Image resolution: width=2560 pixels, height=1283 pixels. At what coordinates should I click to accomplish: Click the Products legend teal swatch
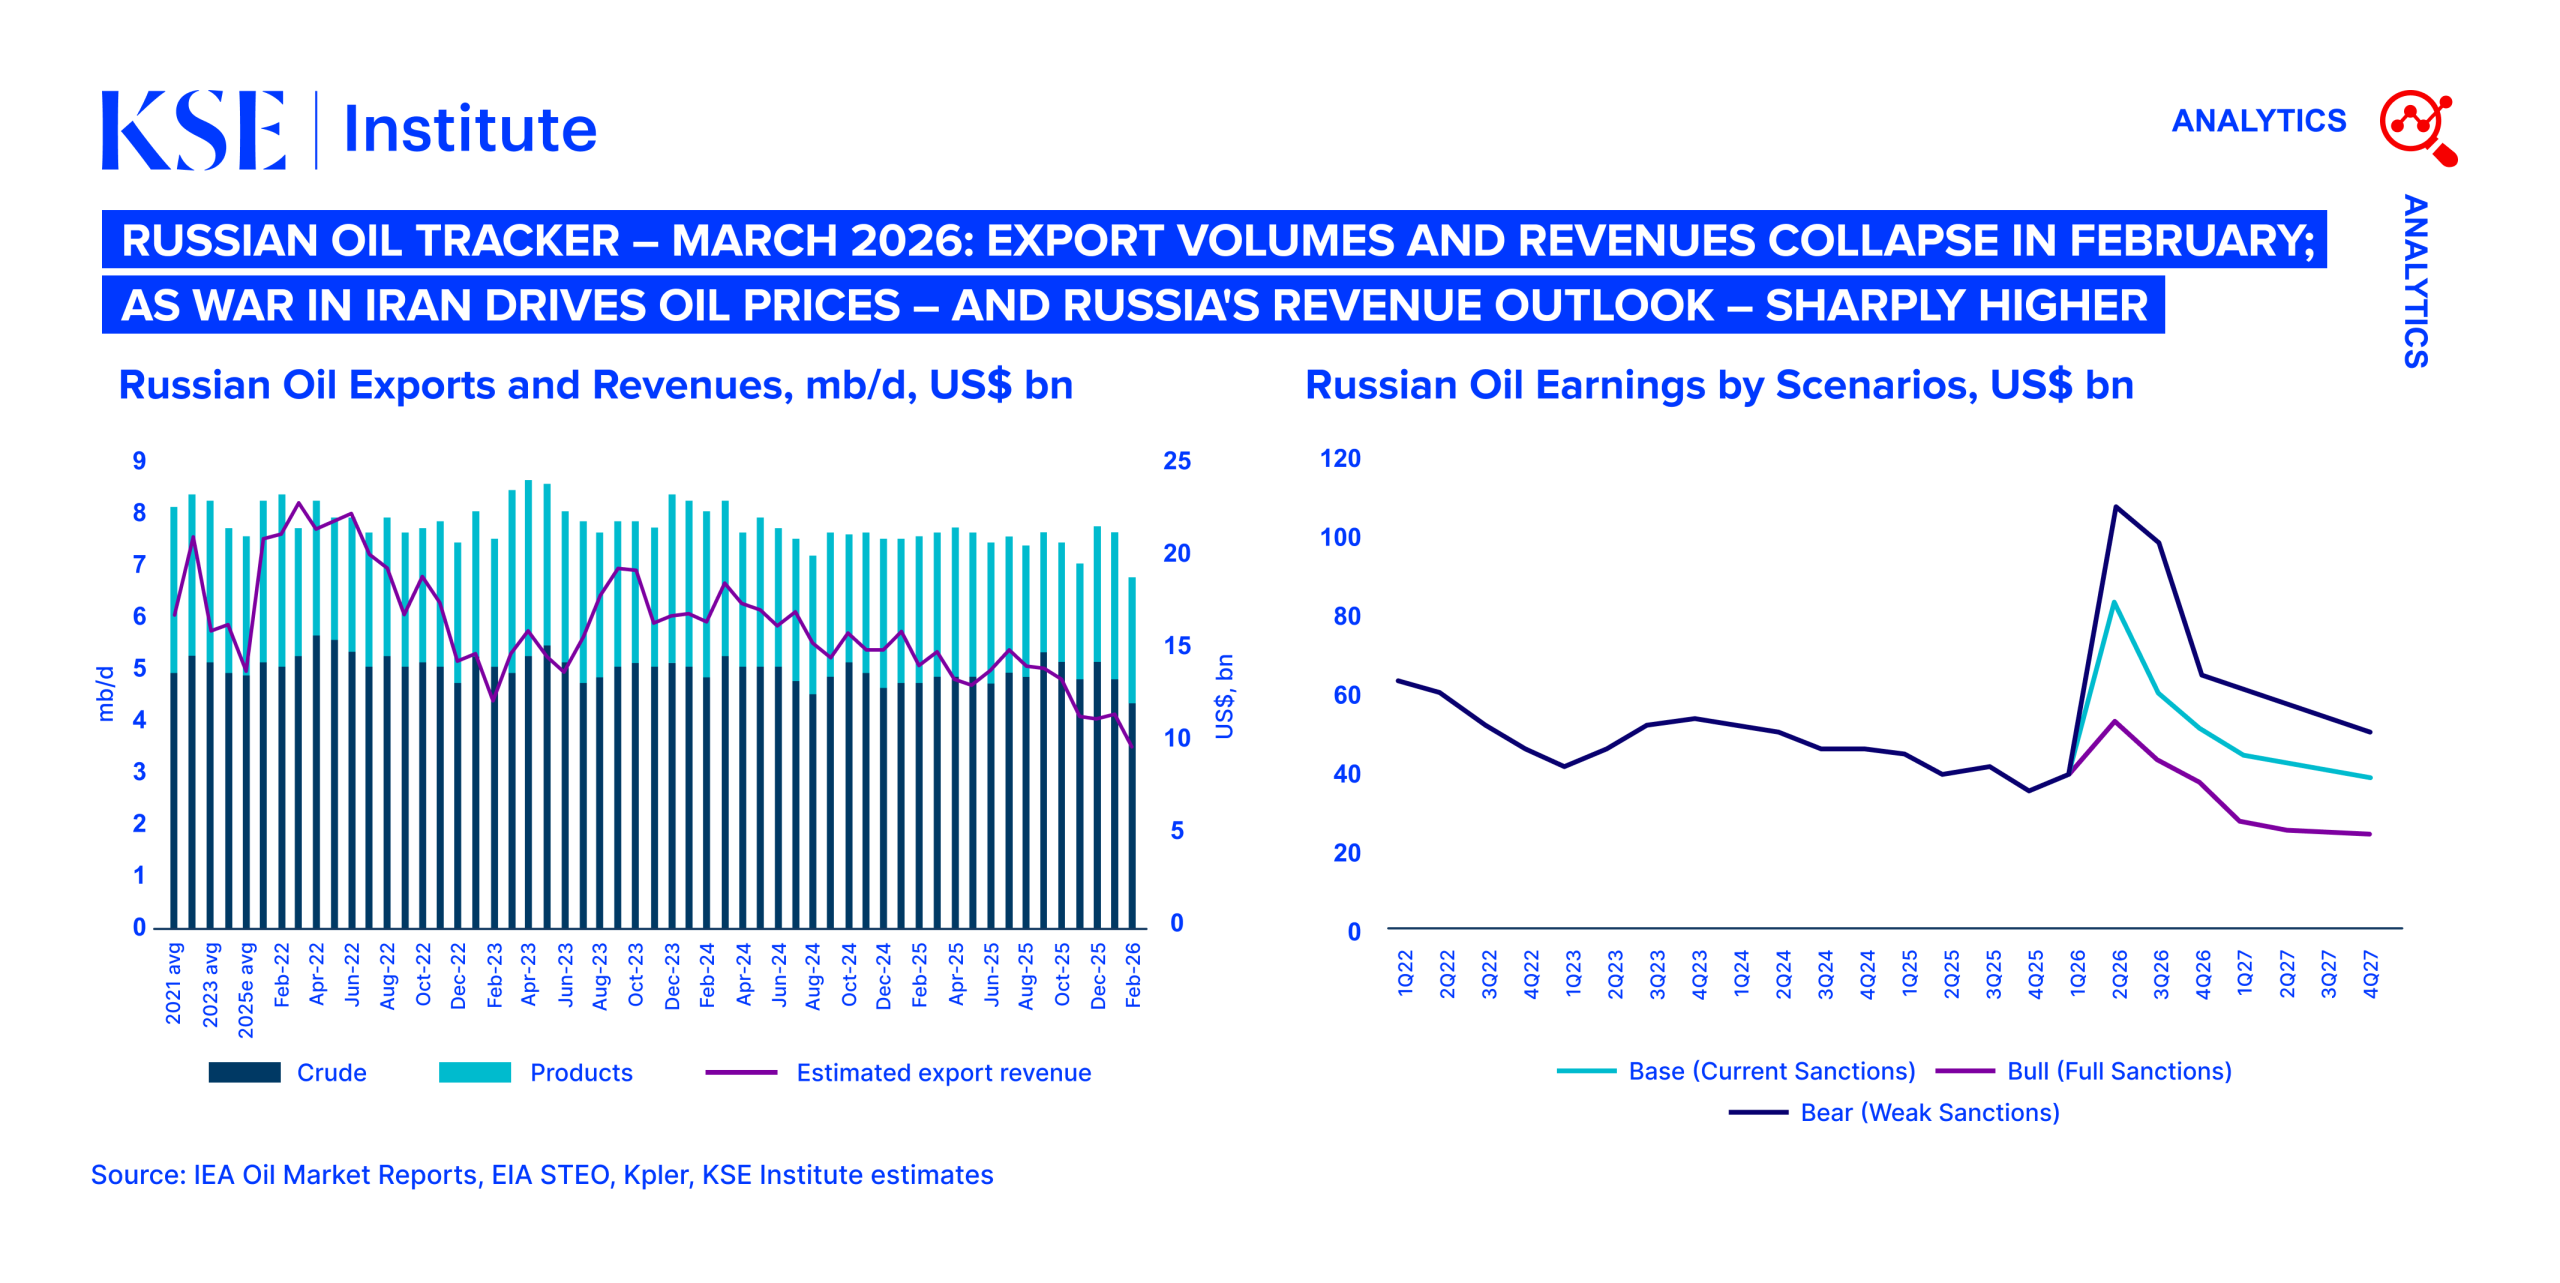tap(474, 1072)
